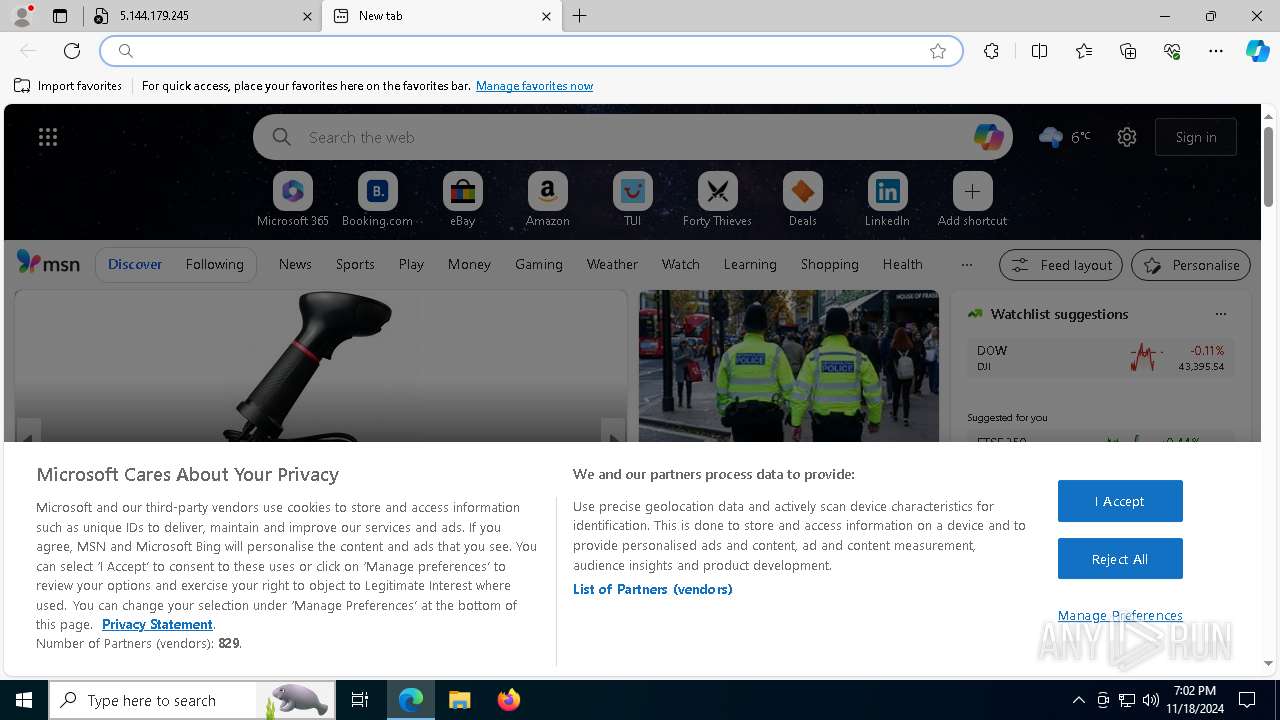Open the Booking.com shortcut
This screenshot has width=1280, height=720.
377,200
